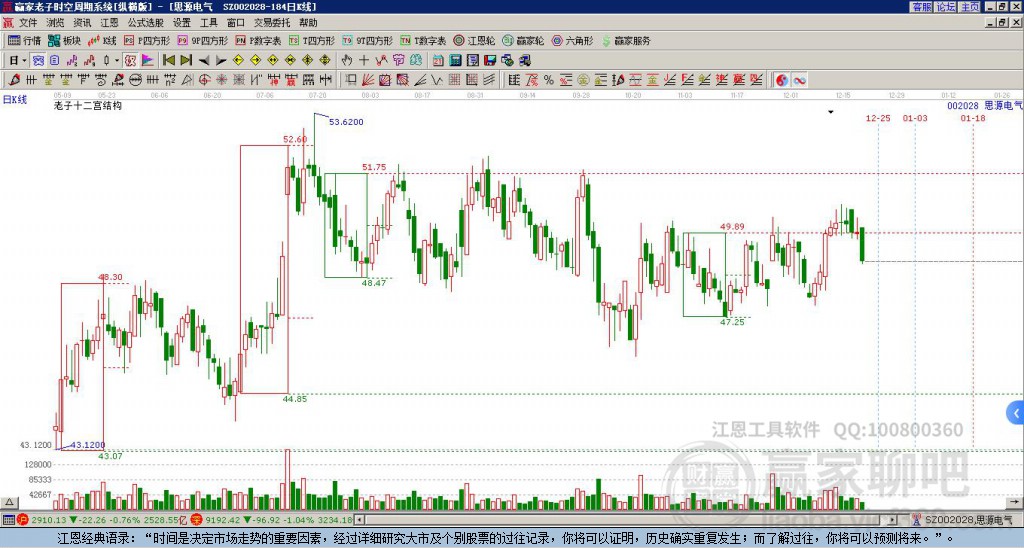The image size is (1024, 548).
Task: Open the P四方形 tool
Action: pyautogui.click(x=147, y=40)
